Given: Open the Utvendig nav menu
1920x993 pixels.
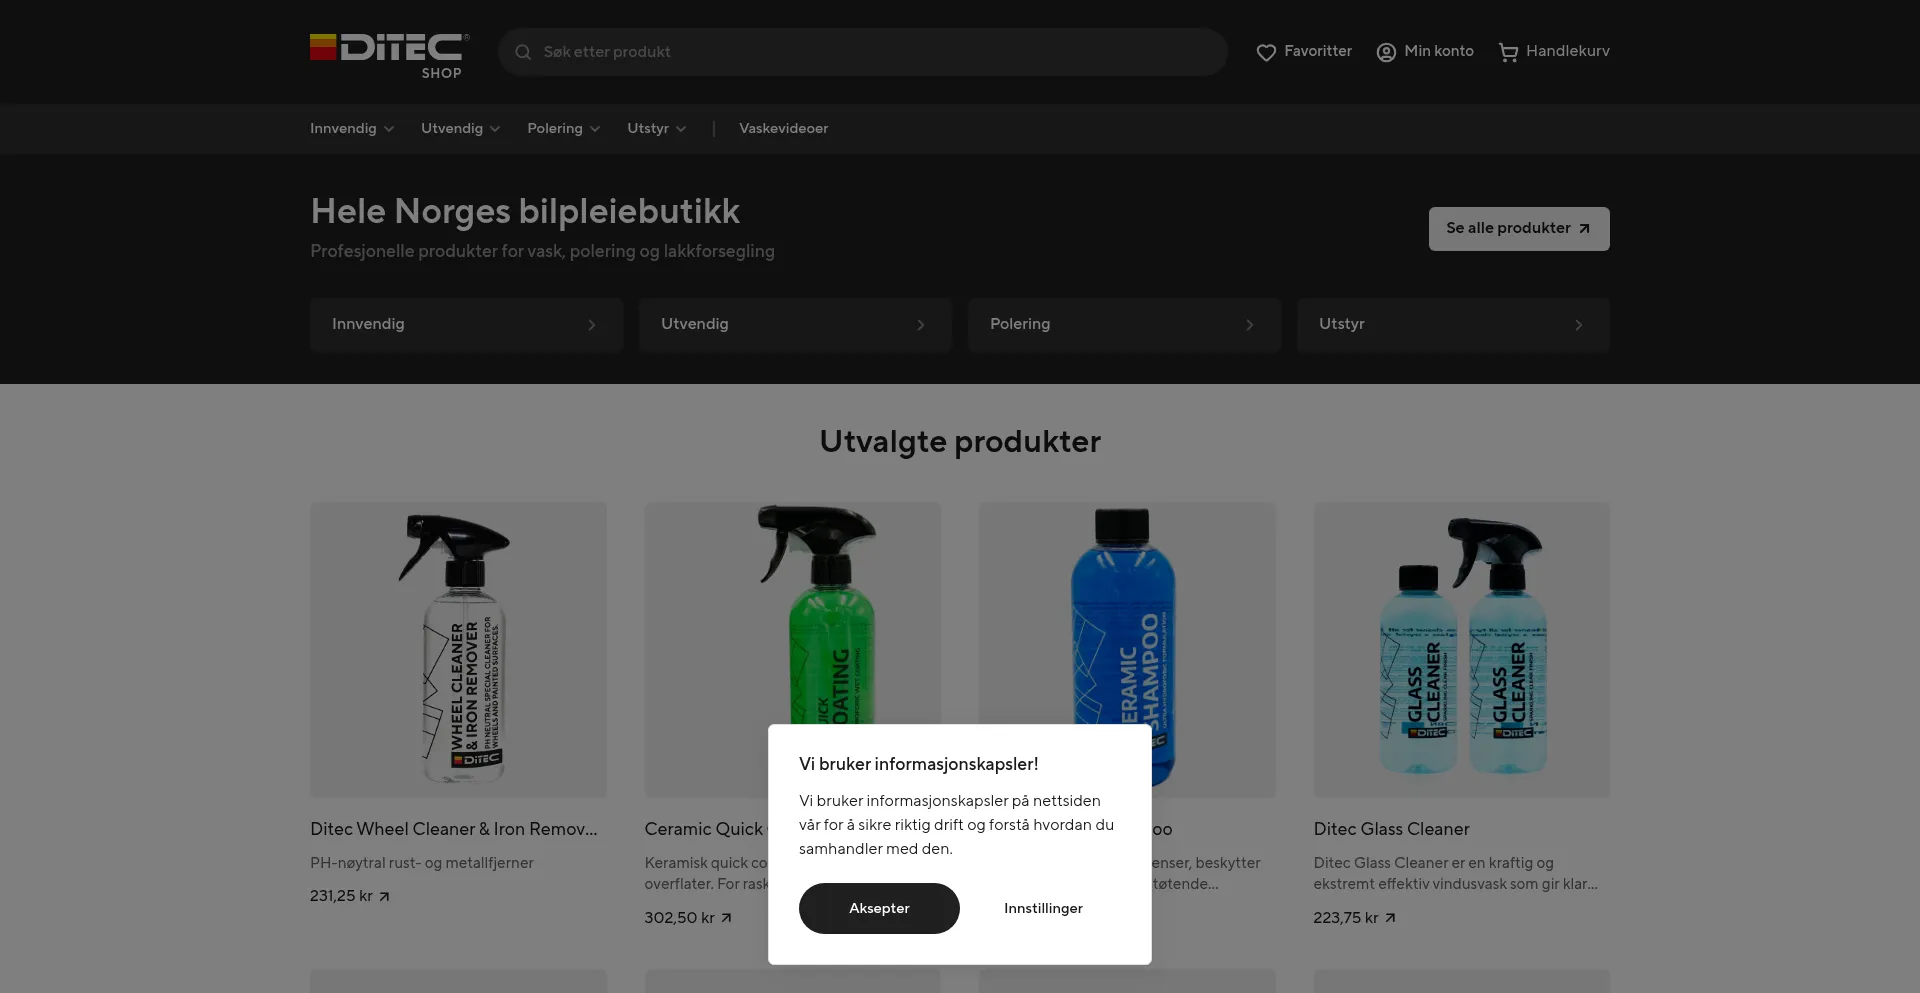Looking at the screenshot, I should click(x=461, y=129).
